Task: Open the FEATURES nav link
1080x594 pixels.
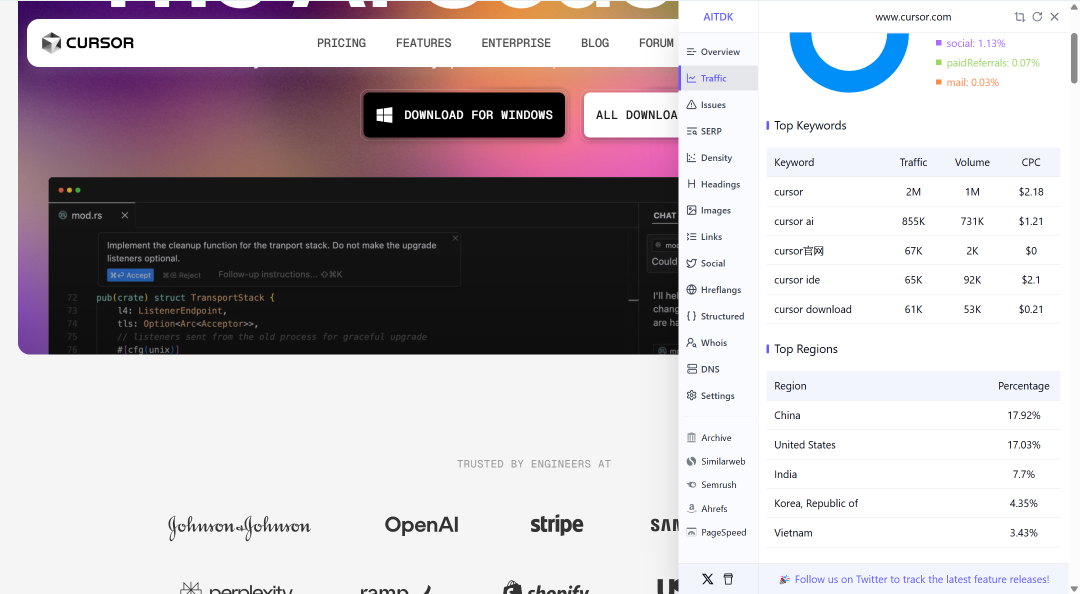Action: pyautogui.click(x=424, y=43)
